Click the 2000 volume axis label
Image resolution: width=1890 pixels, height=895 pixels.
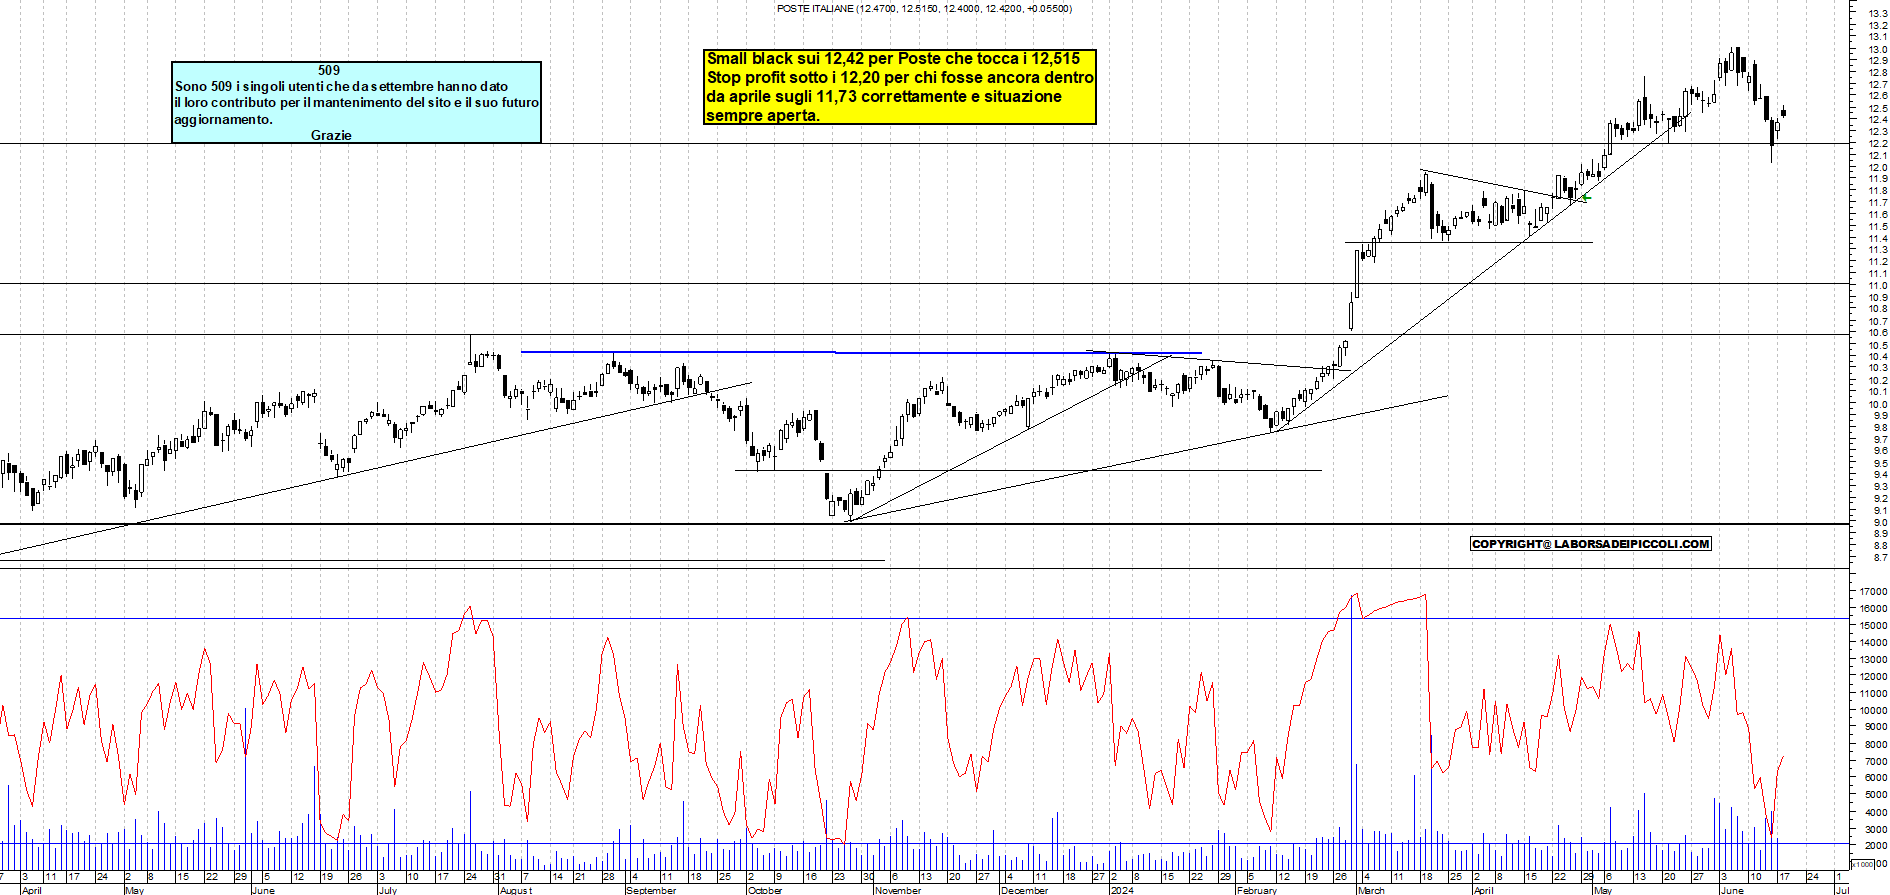1875,846
